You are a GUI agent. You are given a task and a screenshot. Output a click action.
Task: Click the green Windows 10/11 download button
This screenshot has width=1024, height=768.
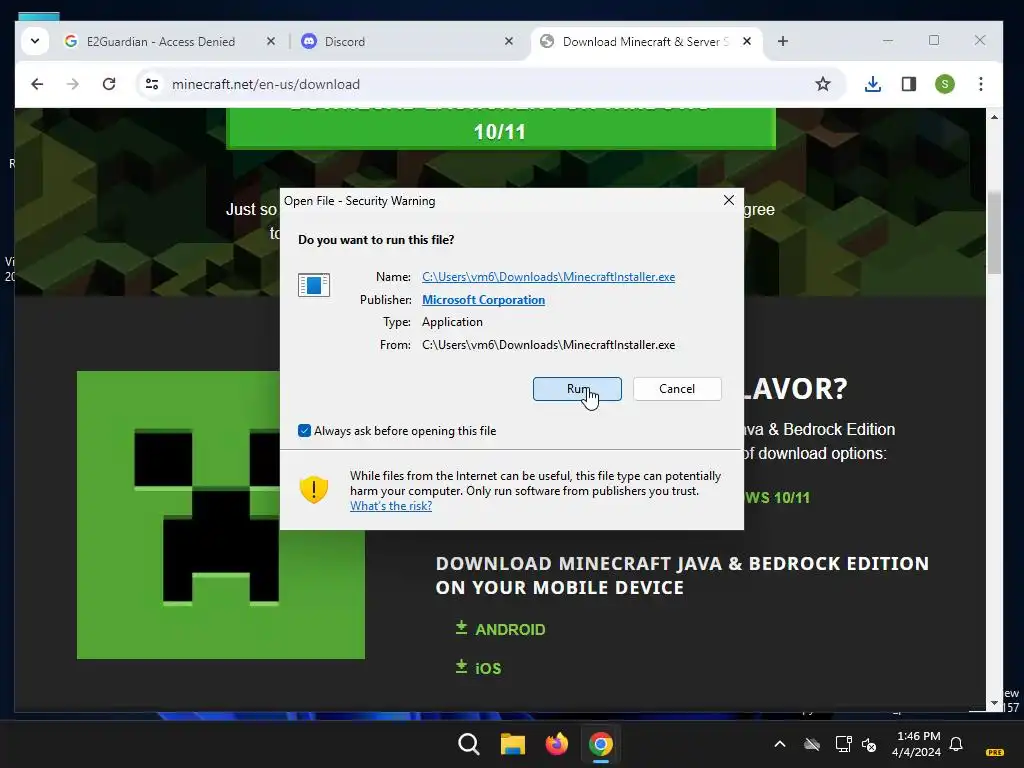pos(500,129)
